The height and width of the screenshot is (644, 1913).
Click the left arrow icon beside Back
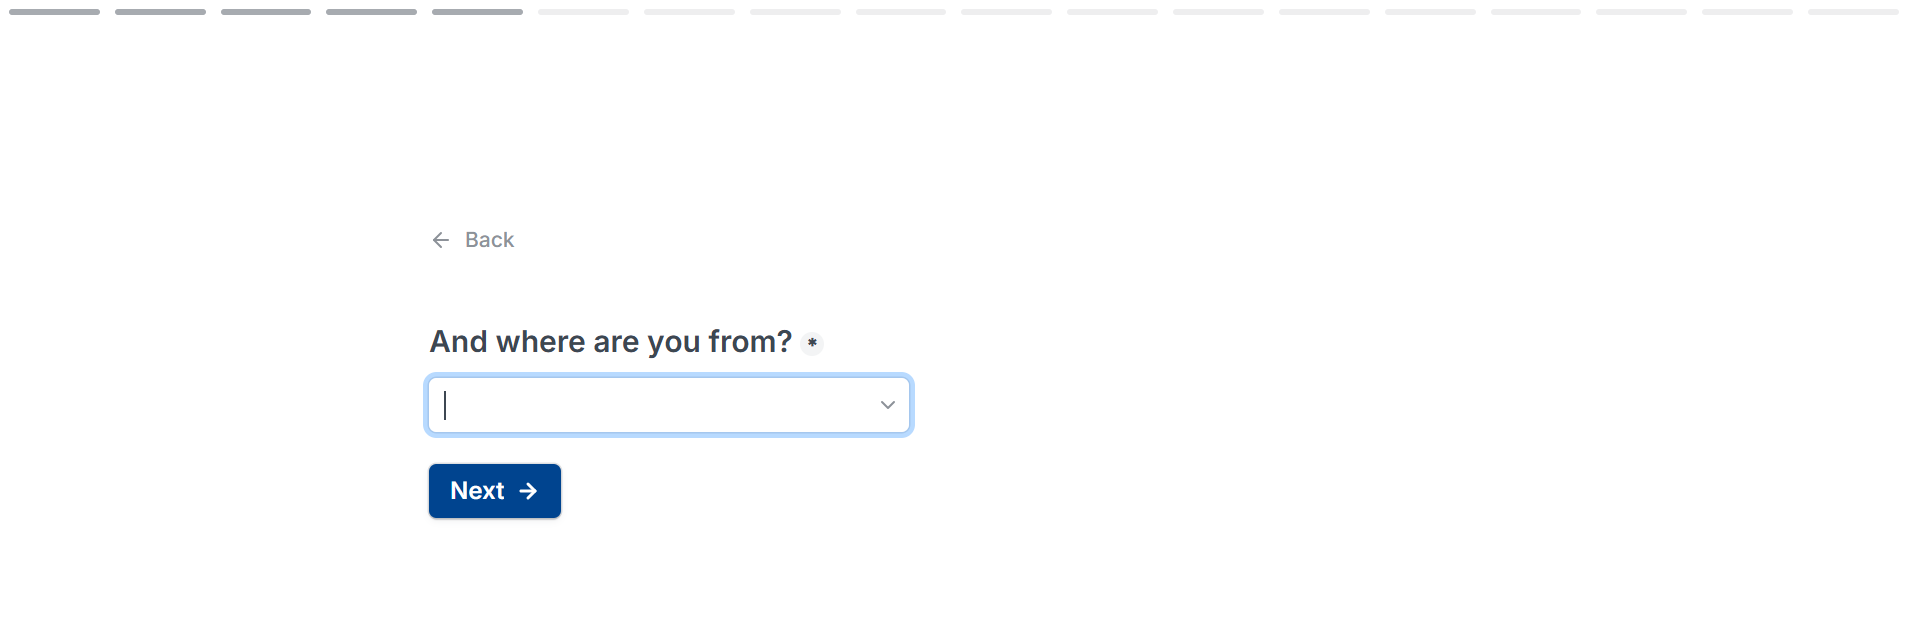440,240
